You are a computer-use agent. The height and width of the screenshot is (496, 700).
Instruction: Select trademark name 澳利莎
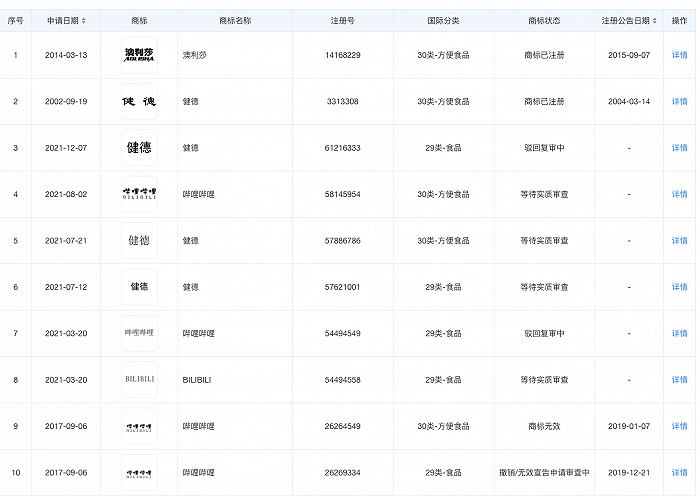(x=195, y=55)
